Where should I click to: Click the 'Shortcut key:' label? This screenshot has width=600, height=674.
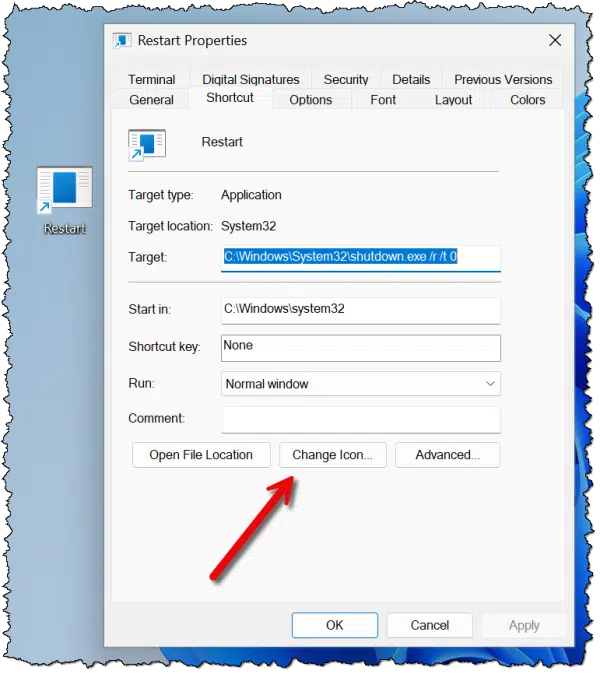(x=164, y=347)
